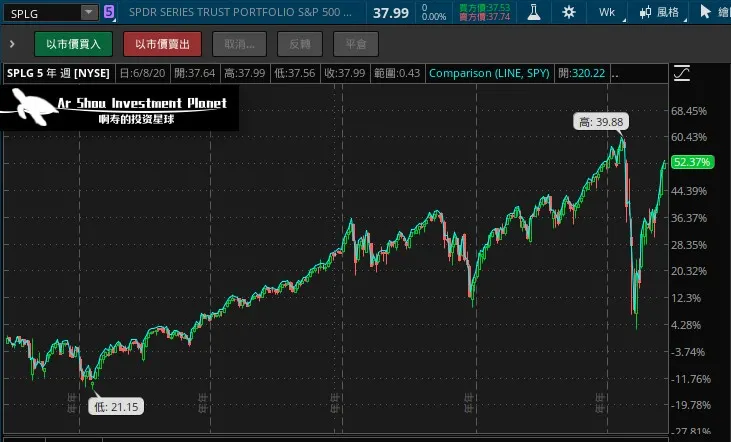The width and height of the screenshot is (731, 442).
Task: Click the bid price 買方價 37.53
Action: [484, 7]
